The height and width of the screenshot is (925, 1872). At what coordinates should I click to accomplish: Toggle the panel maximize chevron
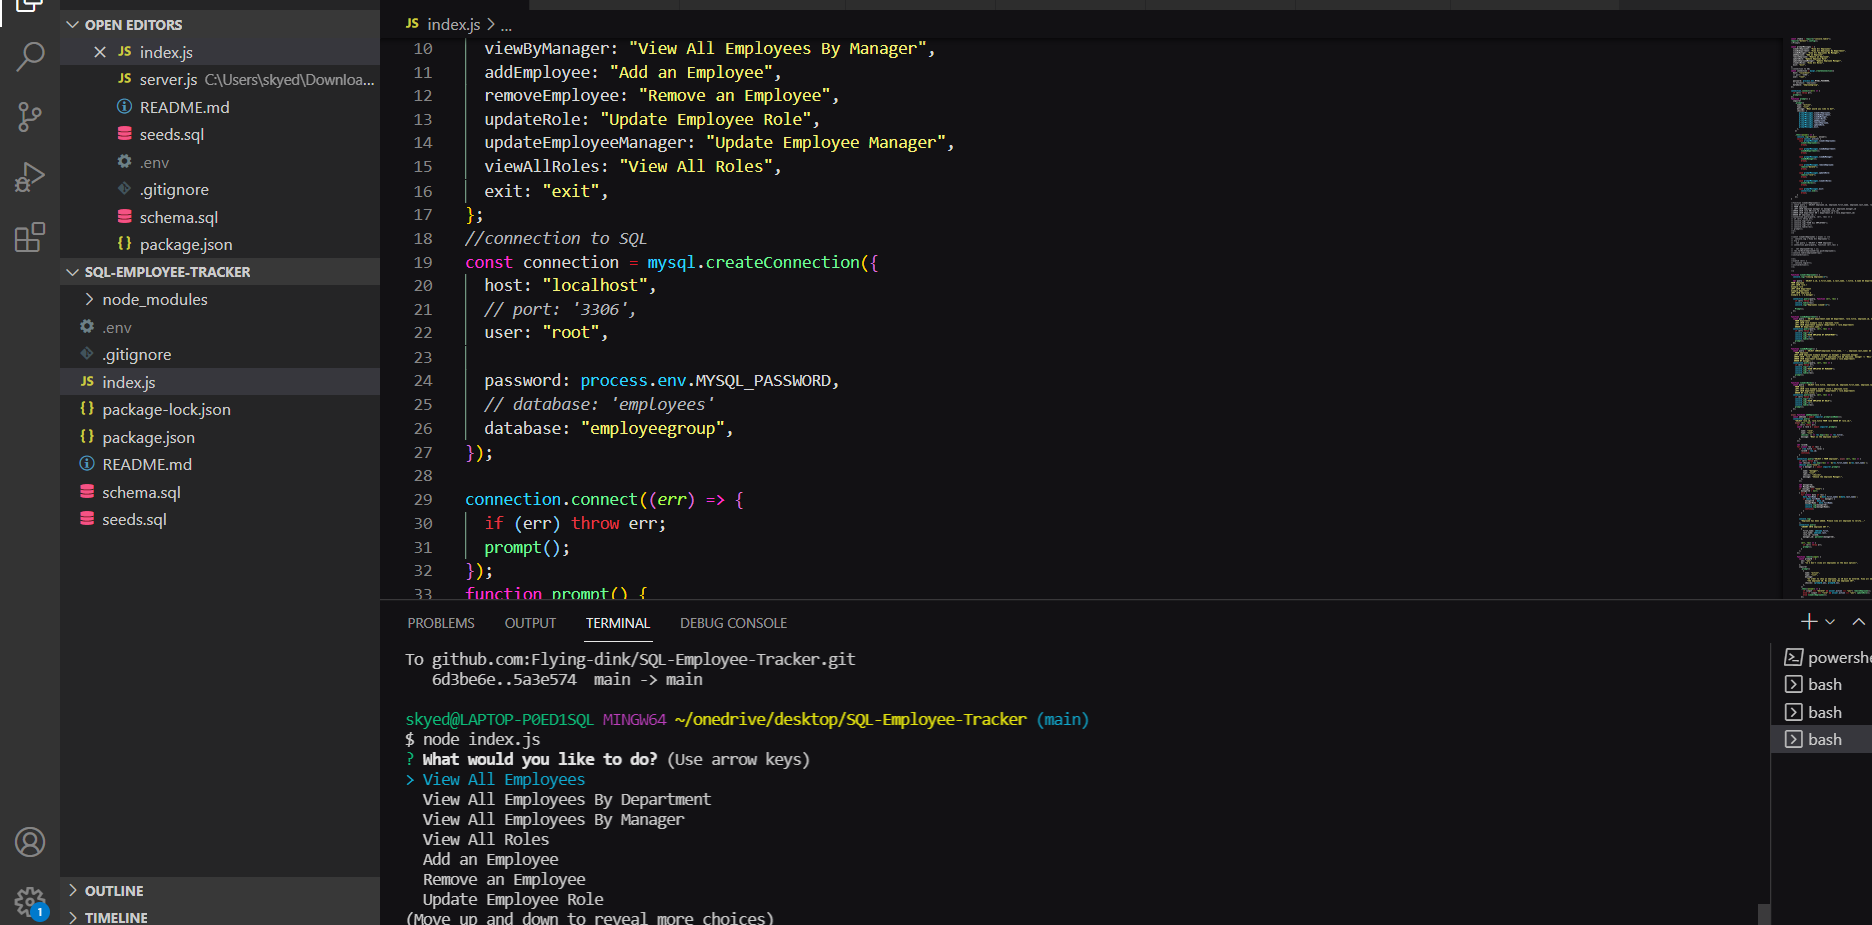coord(1858,621)
